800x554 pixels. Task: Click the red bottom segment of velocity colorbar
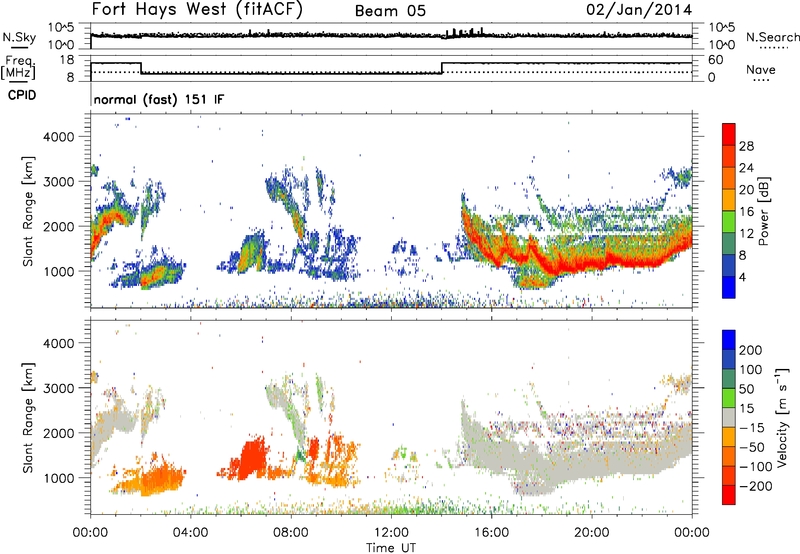pyautogui.click(x=729, y=495)
